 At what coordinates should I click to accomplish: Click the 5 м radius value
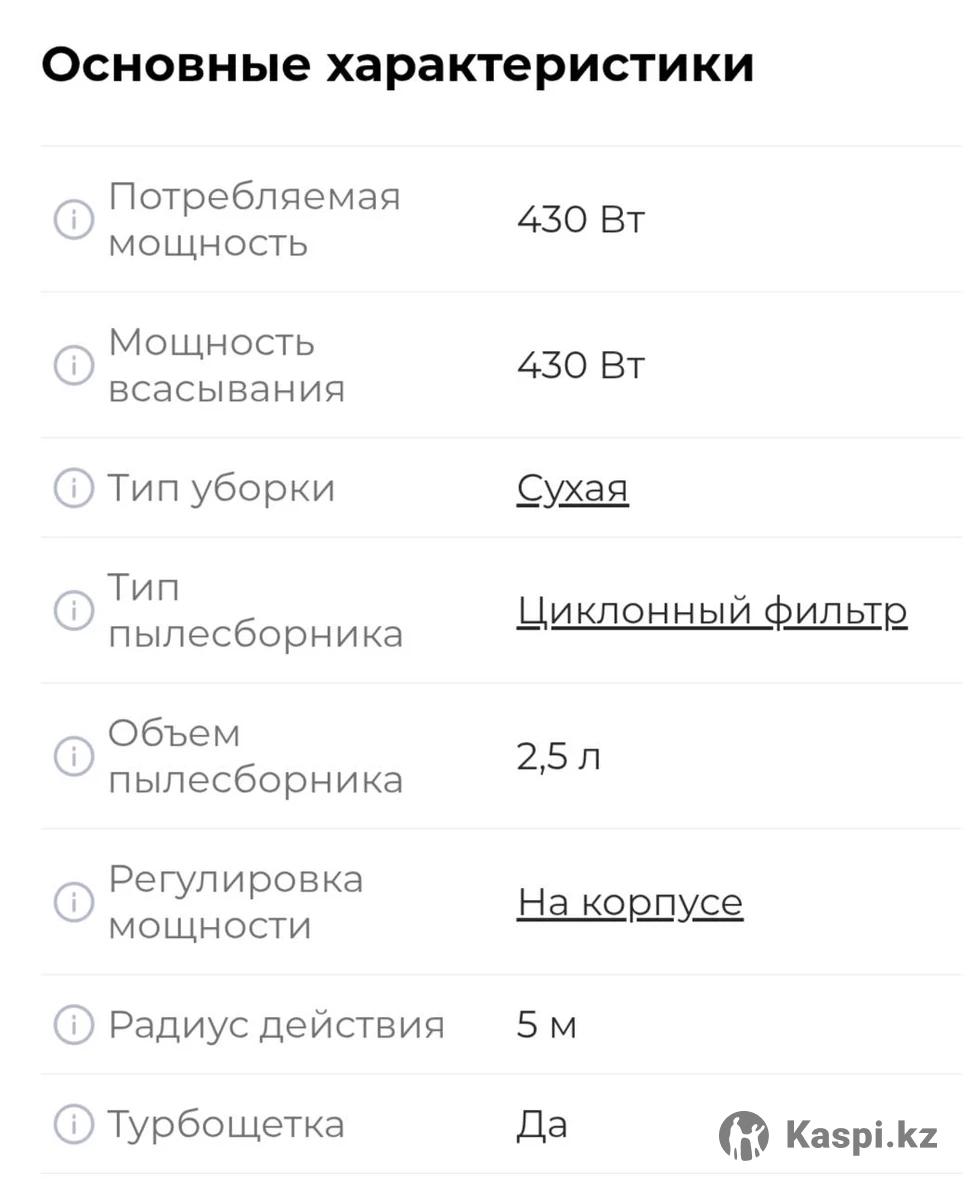546,1025
